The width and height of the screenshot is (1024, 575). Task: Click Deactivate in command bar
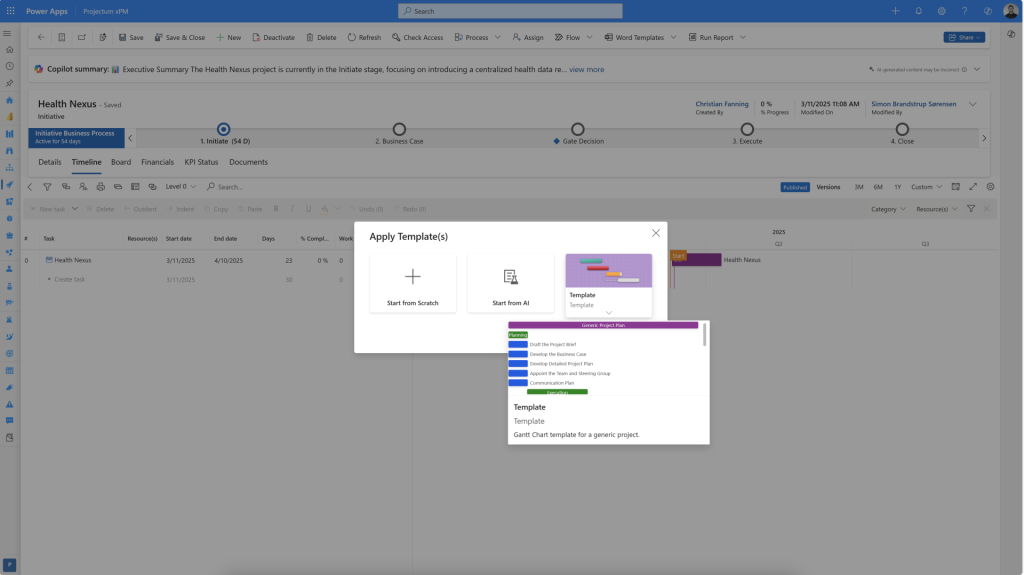click(x=274, y=37)
